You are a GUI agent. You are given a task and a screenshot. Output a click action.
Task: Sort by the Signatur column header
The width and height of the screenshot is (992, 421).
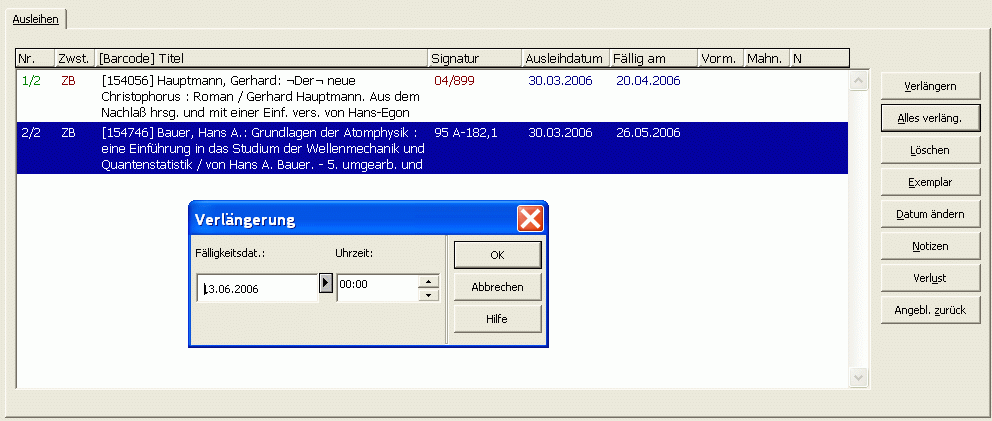click(474, 59)
